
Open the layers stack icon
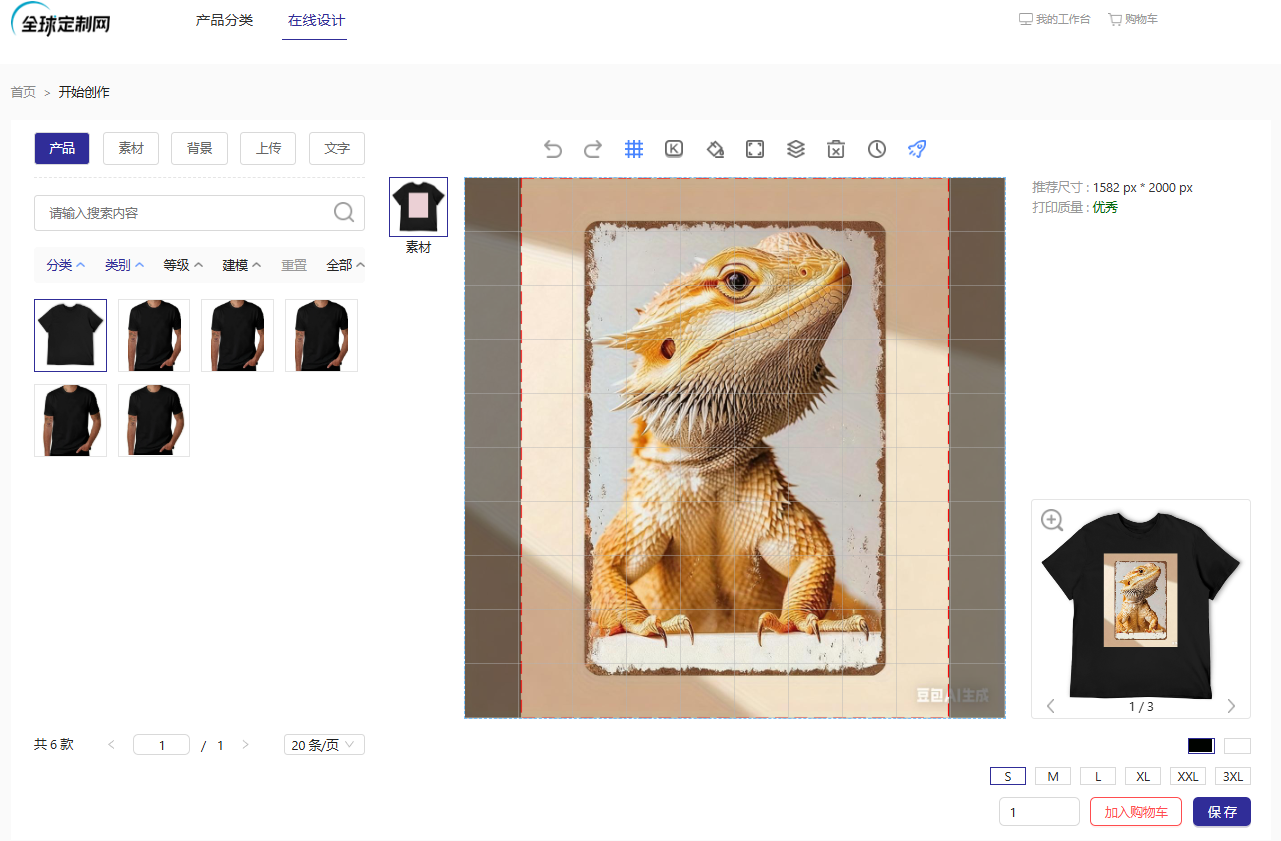(796, 149)
